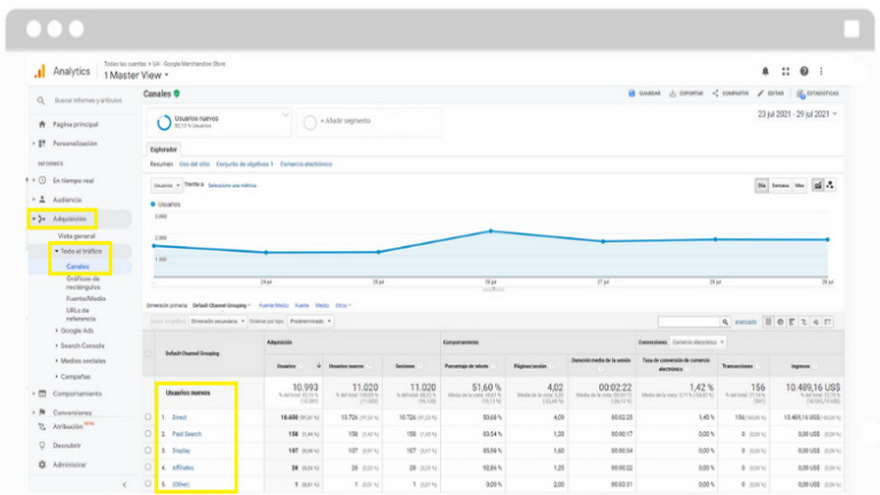Select the pivot table view icon
Screen dimensions: 880x495
pos(827,322)
